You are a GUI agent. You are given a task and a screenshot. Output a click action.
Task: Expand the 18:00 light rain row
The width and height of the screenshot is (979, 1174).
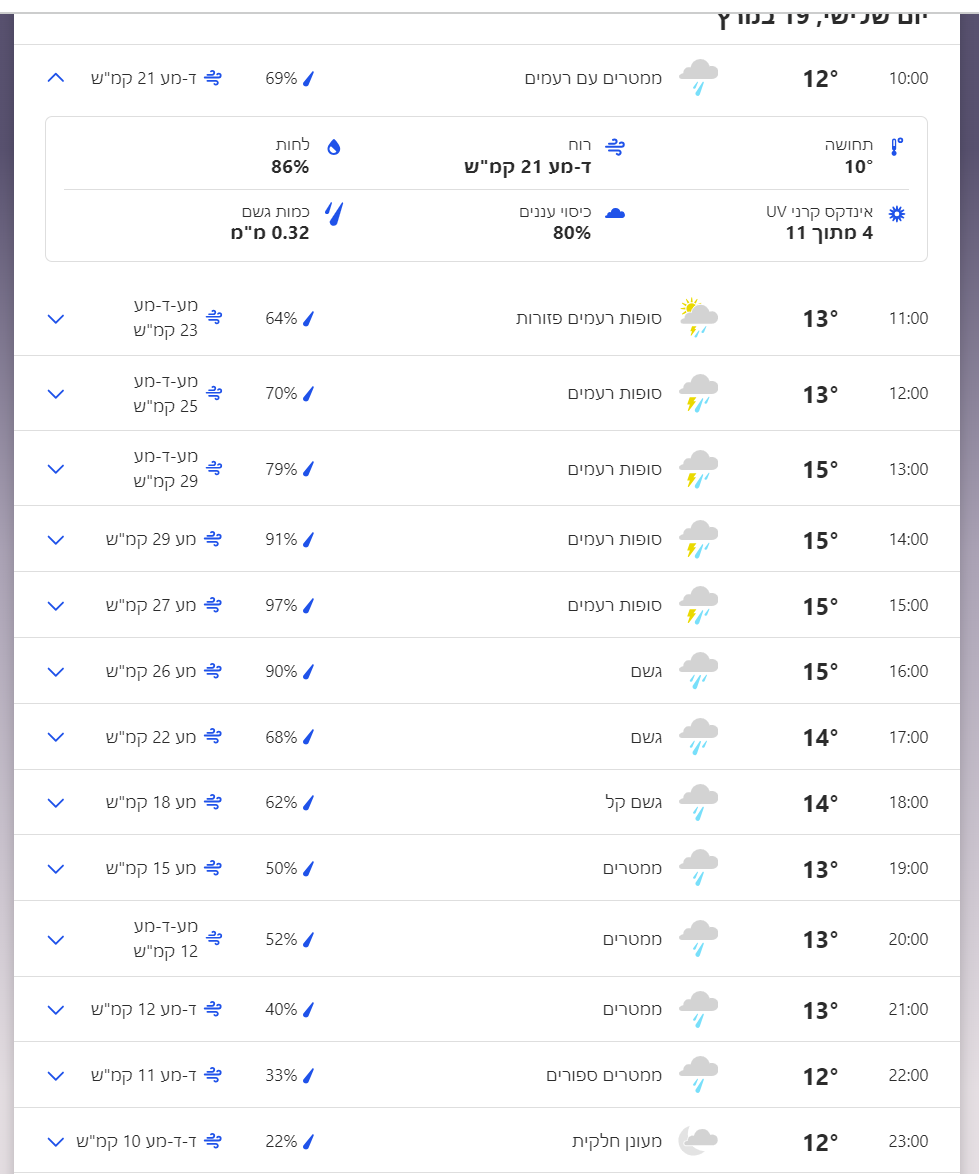tap(56, 803)
